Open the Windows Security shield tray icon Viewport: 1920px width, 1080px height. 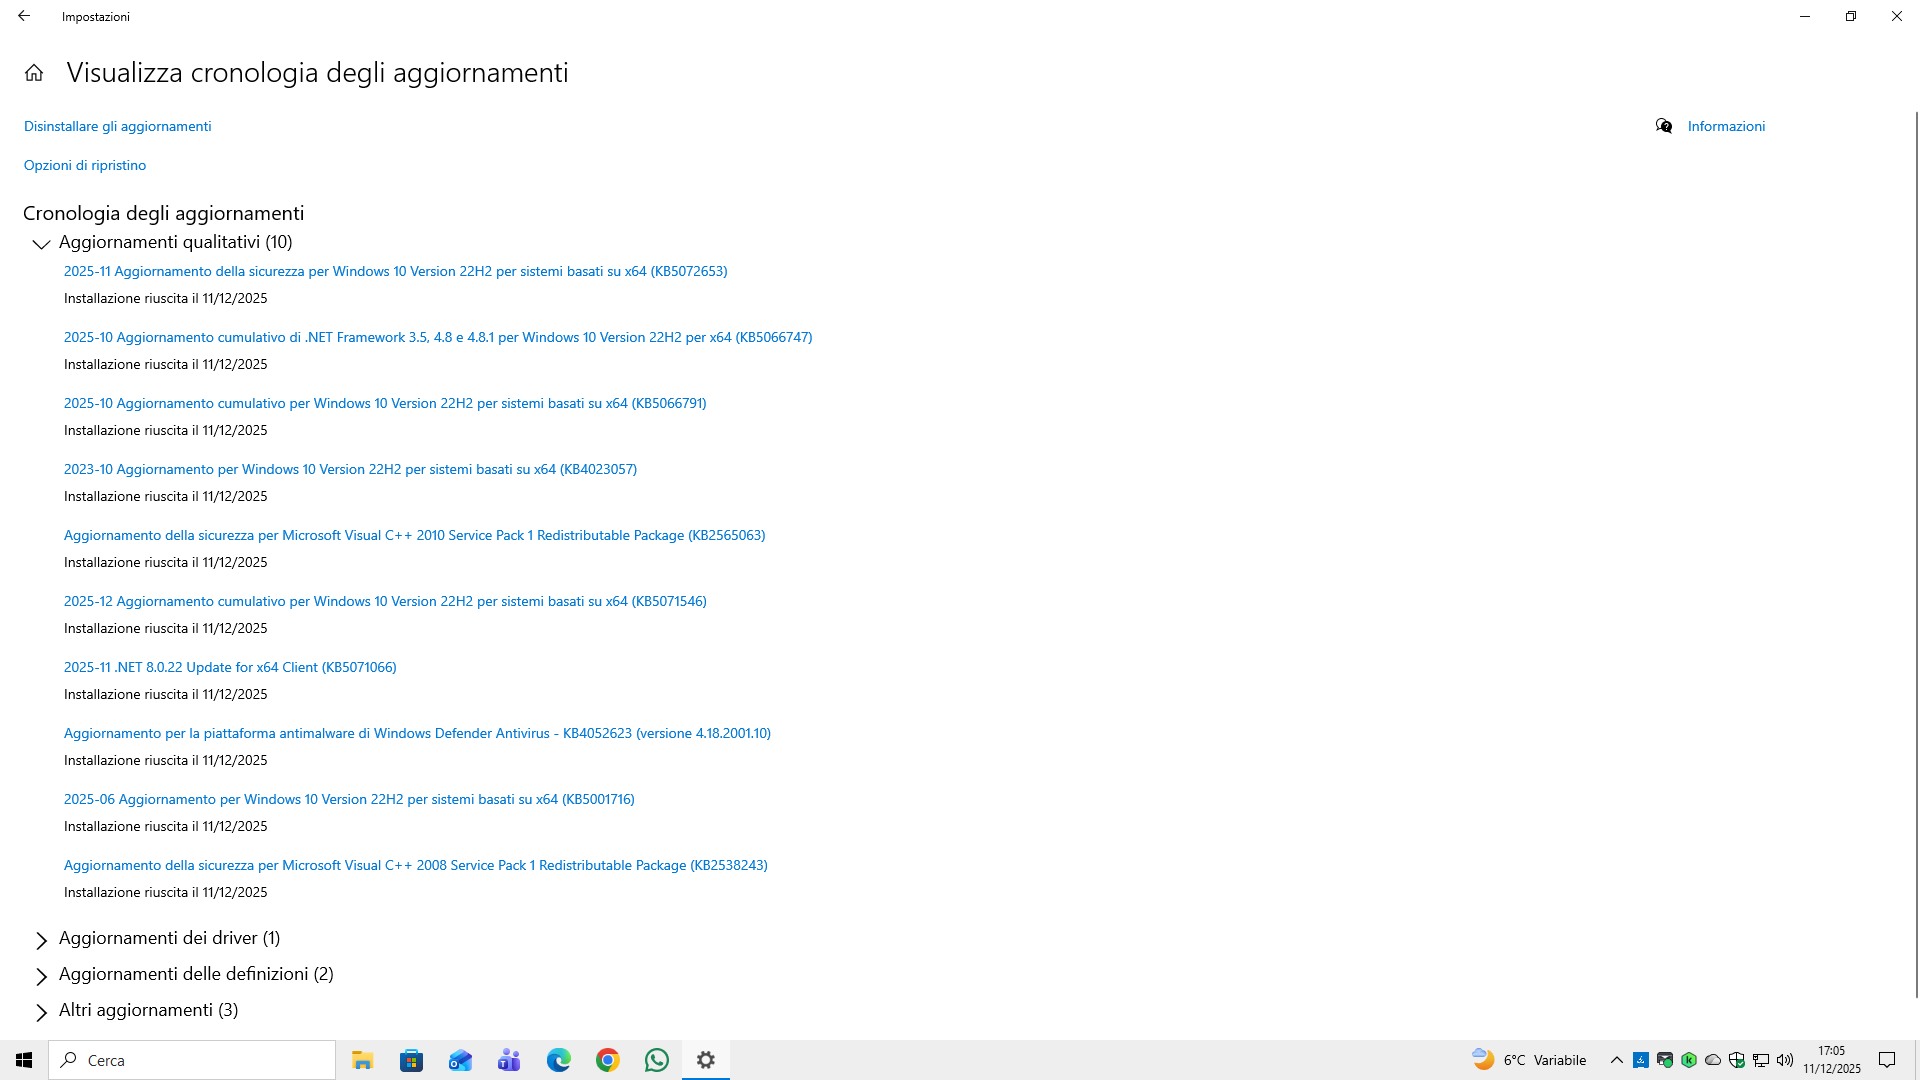(x=1737, y=1060)
